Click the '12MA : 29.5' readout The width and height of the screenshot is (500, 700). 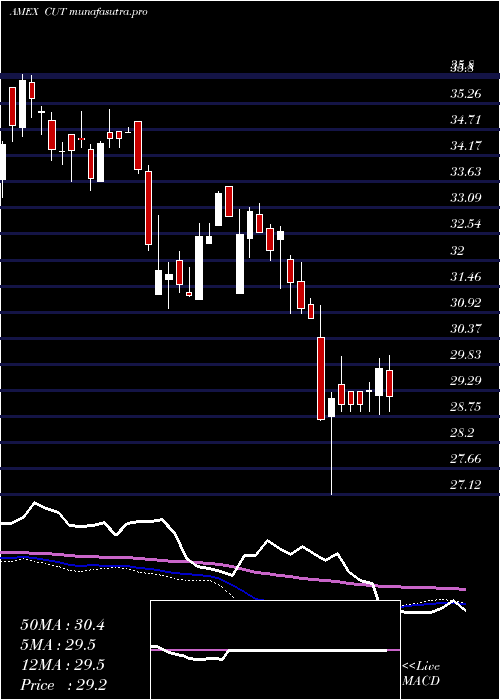coord(62,665)
